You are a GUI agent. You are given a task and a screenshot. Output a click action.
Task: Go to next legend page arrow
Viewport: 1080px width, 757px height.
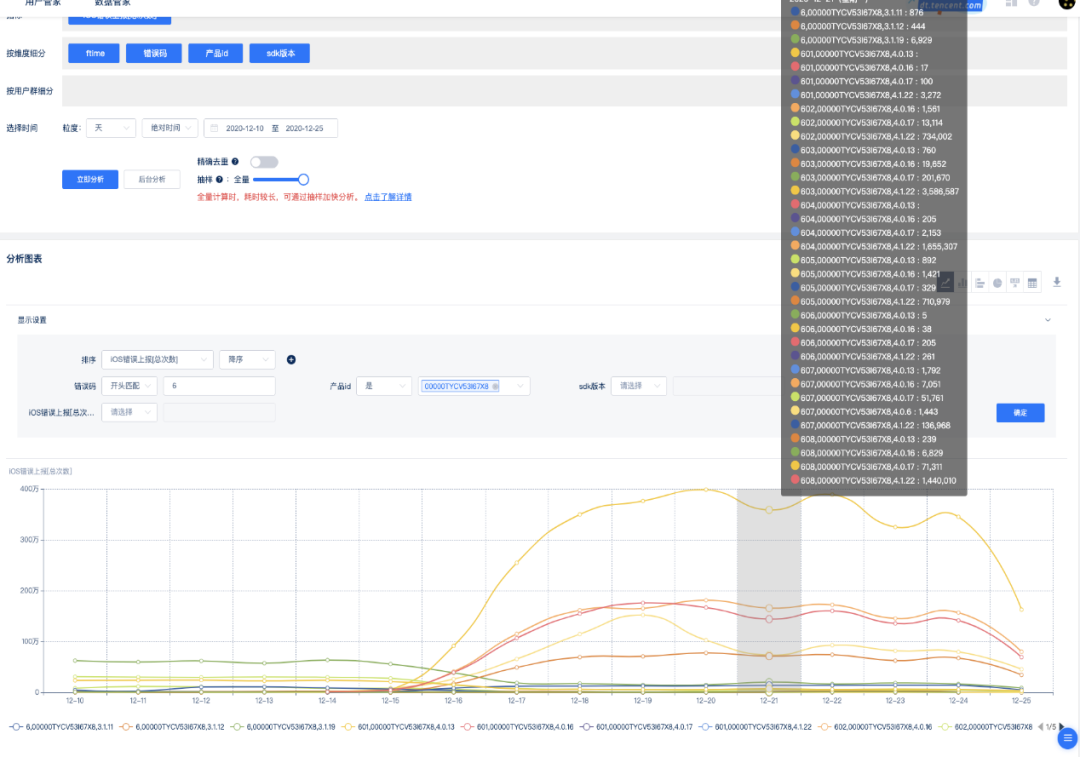1061,727
